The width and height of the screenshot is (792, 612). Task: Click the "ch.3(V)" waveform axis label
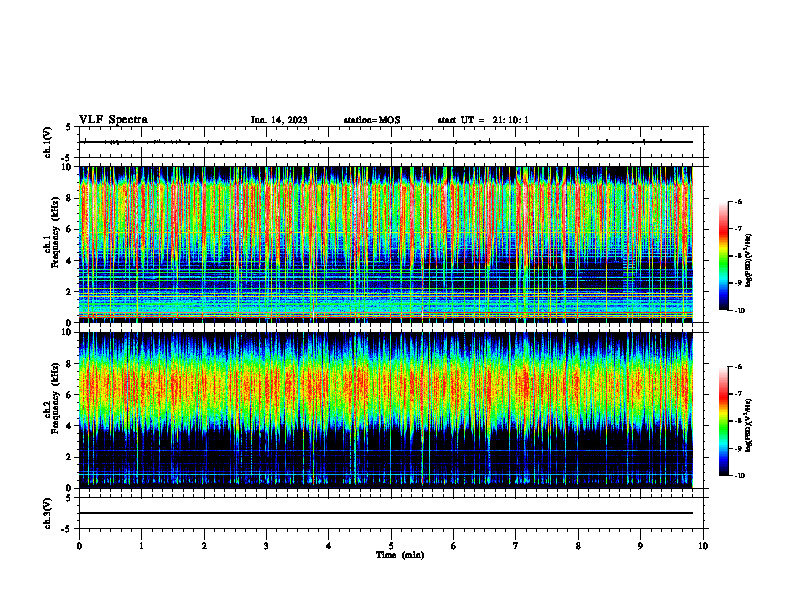pos(47,513)
